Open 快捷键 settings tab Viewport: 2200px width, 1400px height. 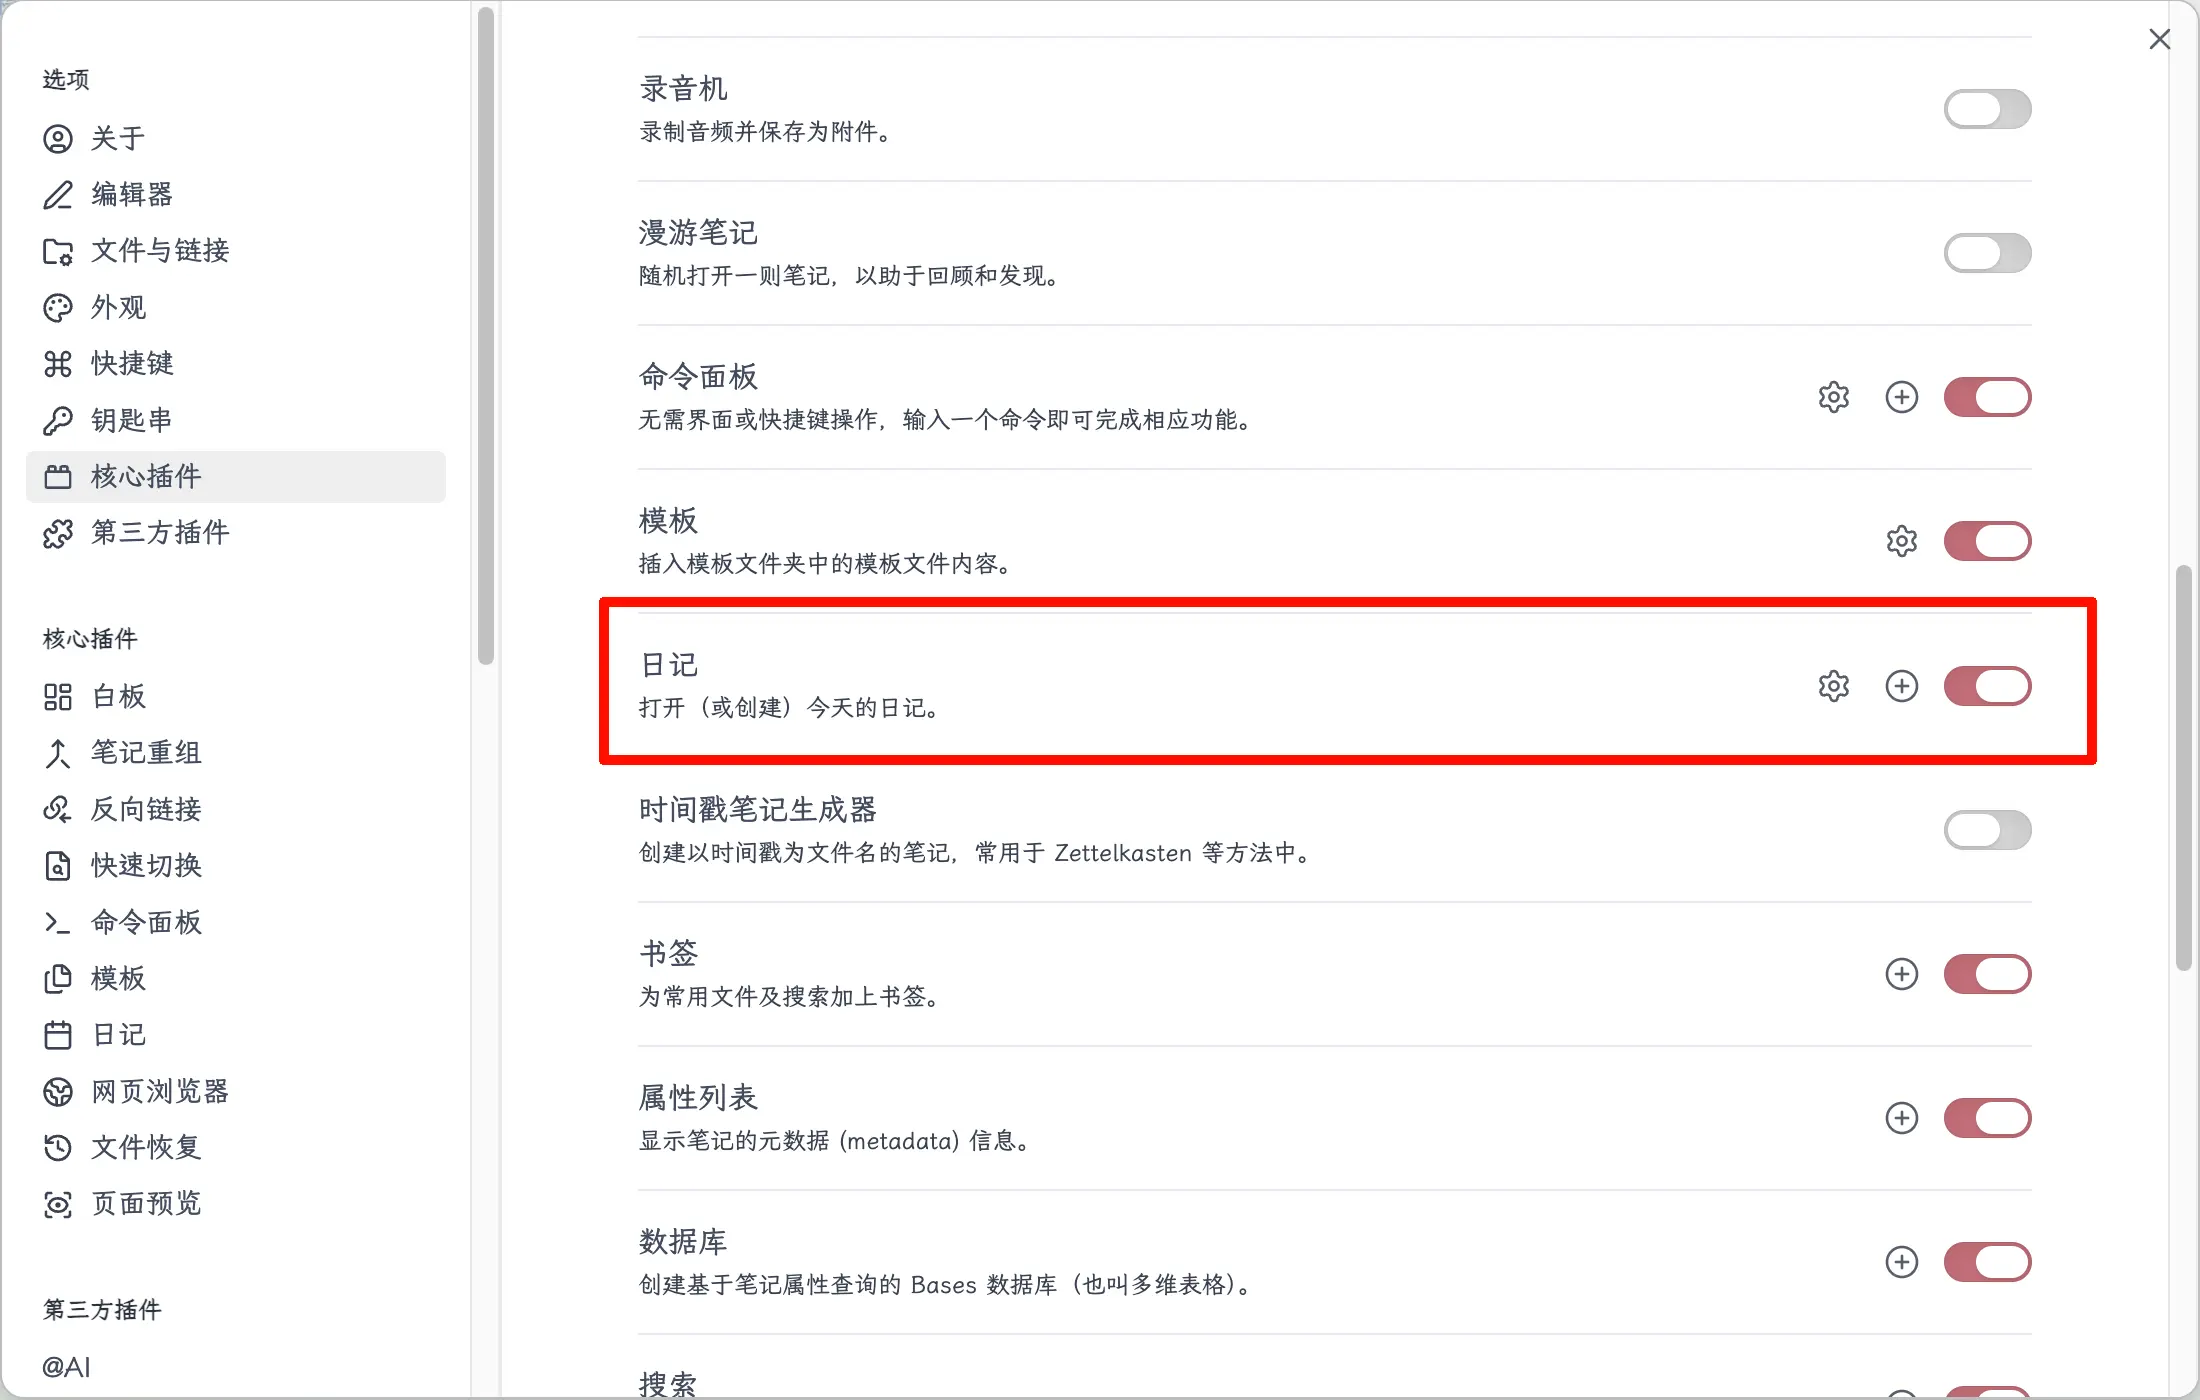pos(131,363)
